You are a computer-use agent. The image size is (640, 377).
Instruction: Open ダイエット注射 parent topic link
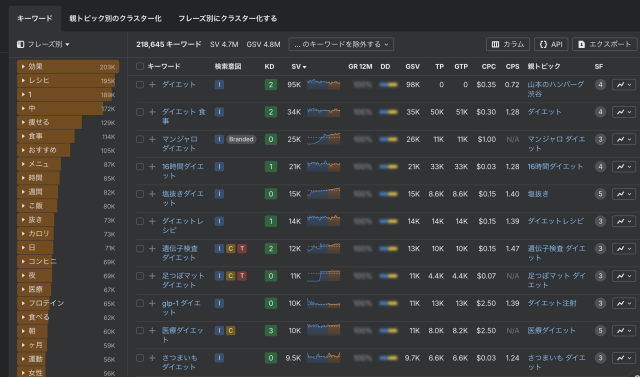[552, 303]
